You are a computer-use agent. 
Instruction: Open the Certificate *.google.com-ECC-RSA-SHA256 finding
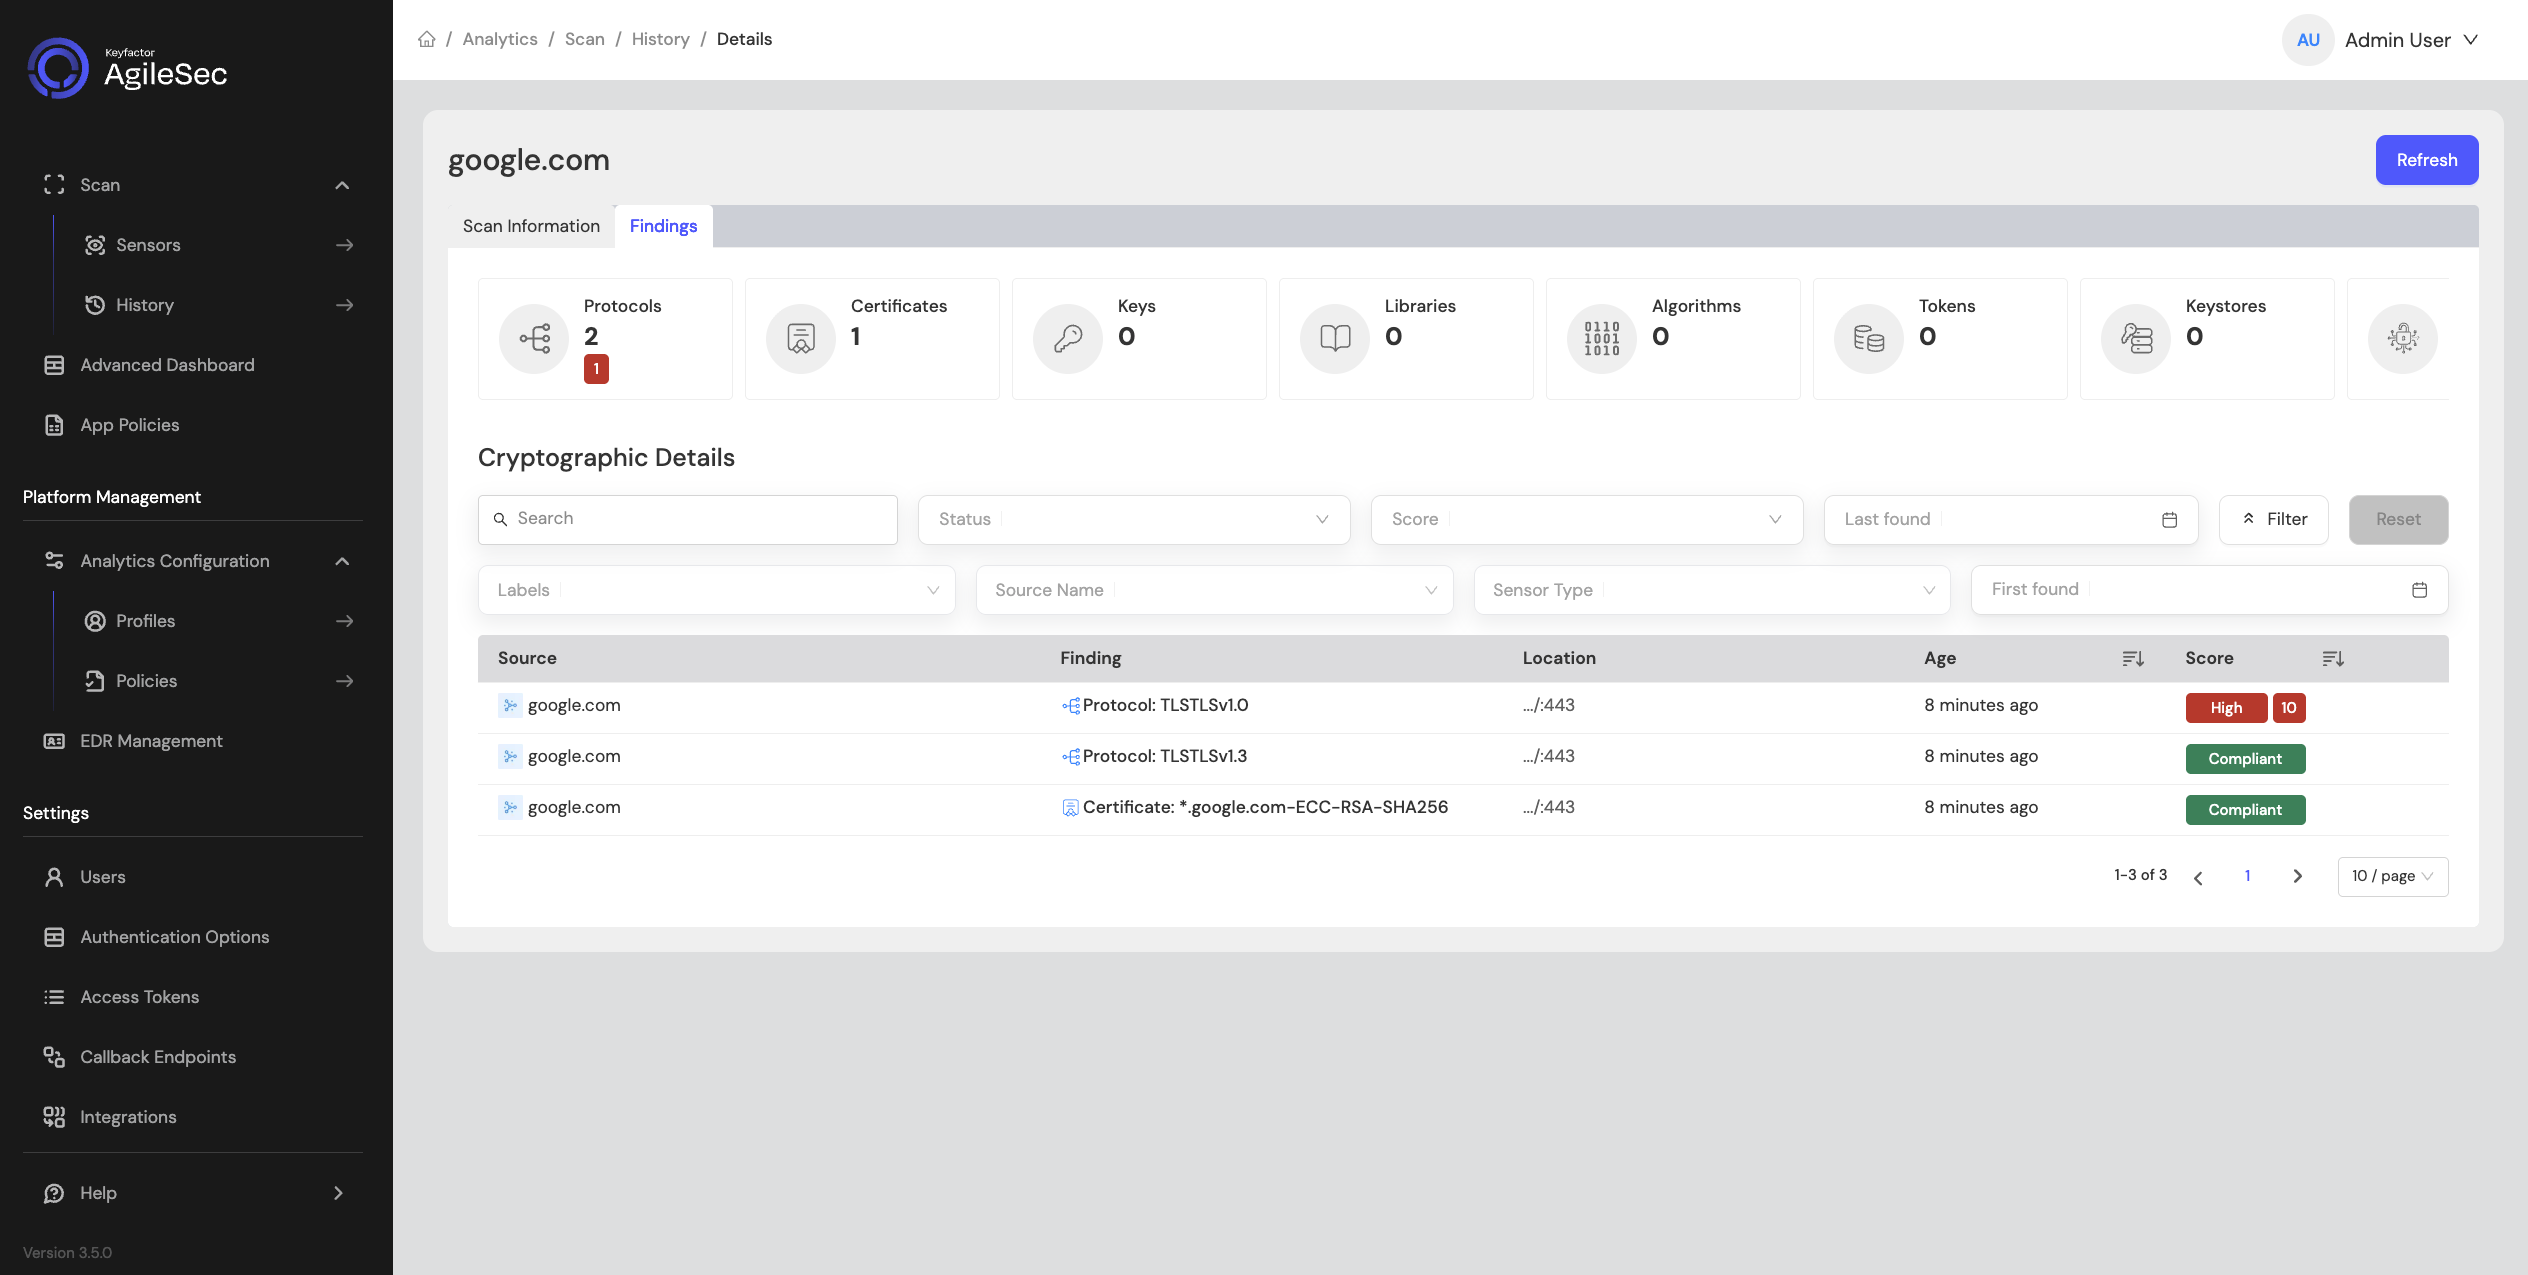1265,807
